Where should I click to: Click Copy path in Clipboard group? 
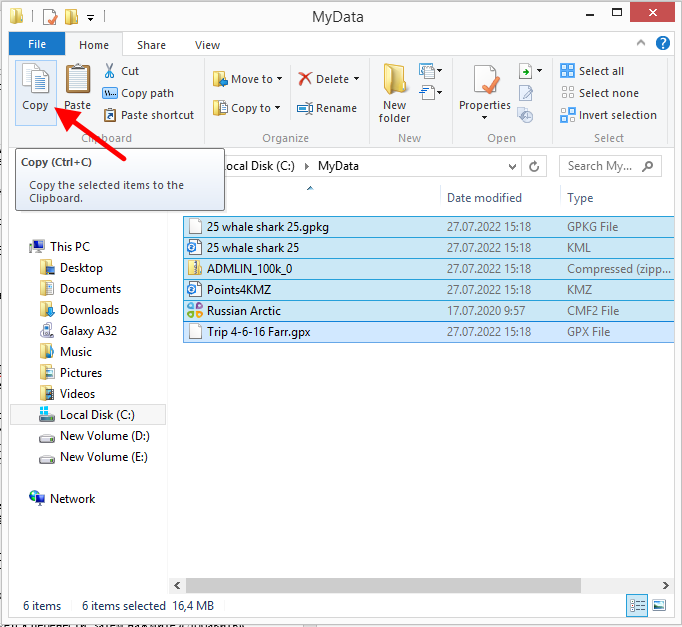[139, 93]
